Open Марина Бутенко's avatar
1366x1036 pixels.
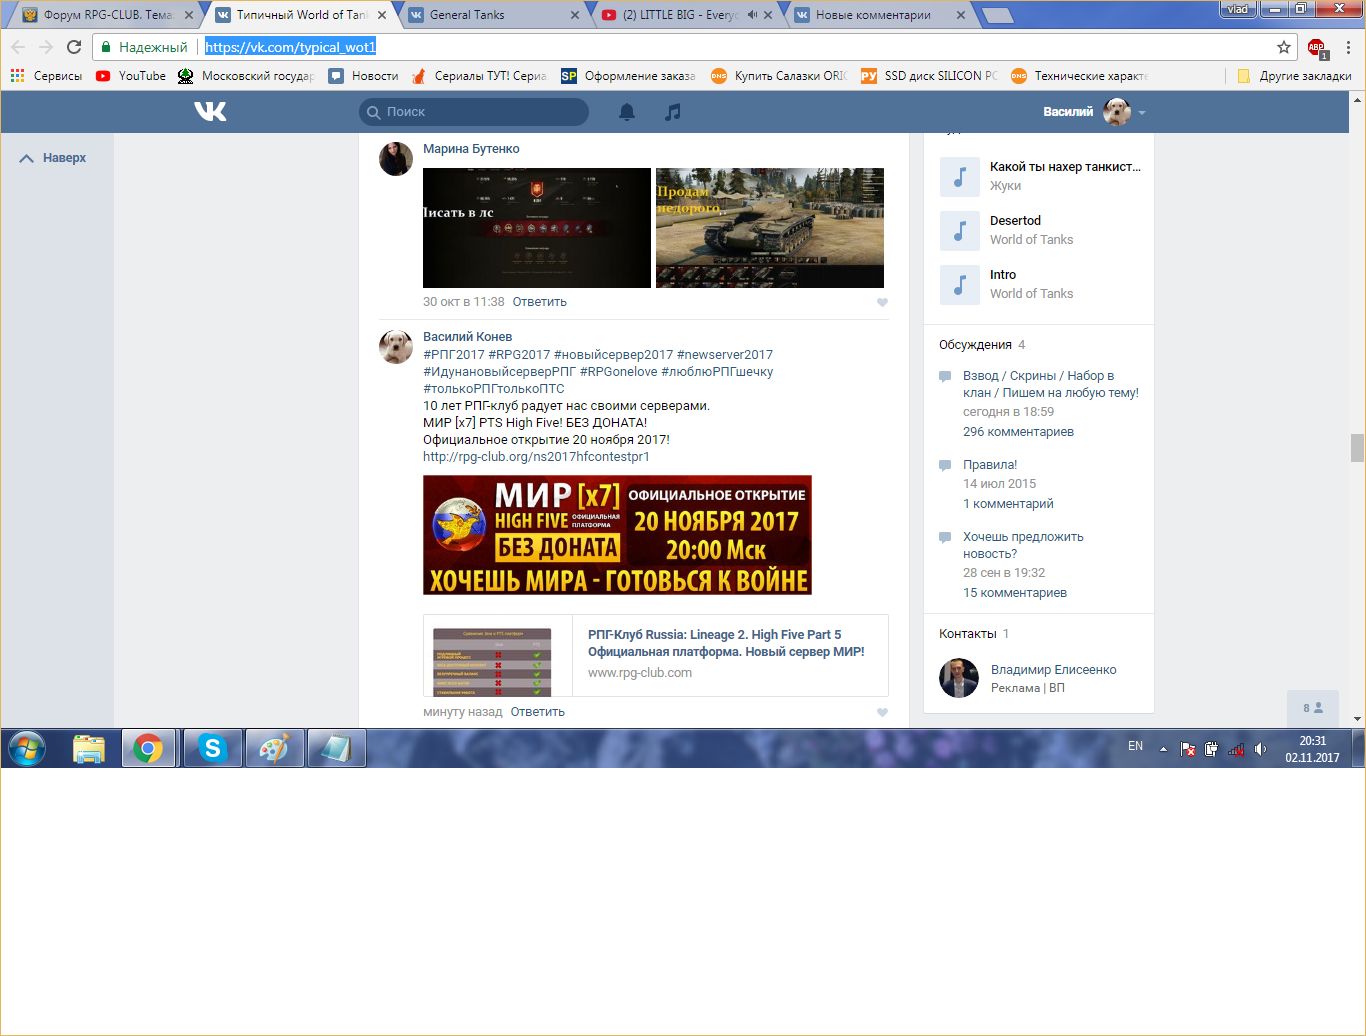pos(396,158)
